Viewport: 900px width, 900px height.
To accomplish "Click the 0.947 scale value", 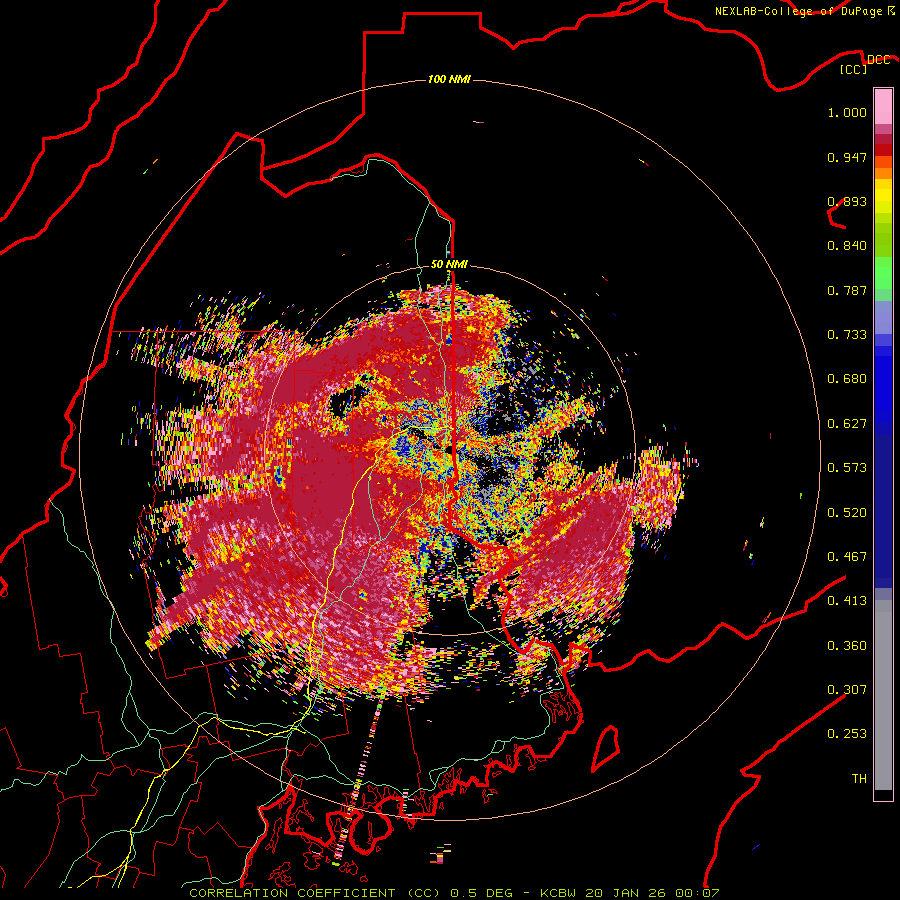I will point(847,157).
